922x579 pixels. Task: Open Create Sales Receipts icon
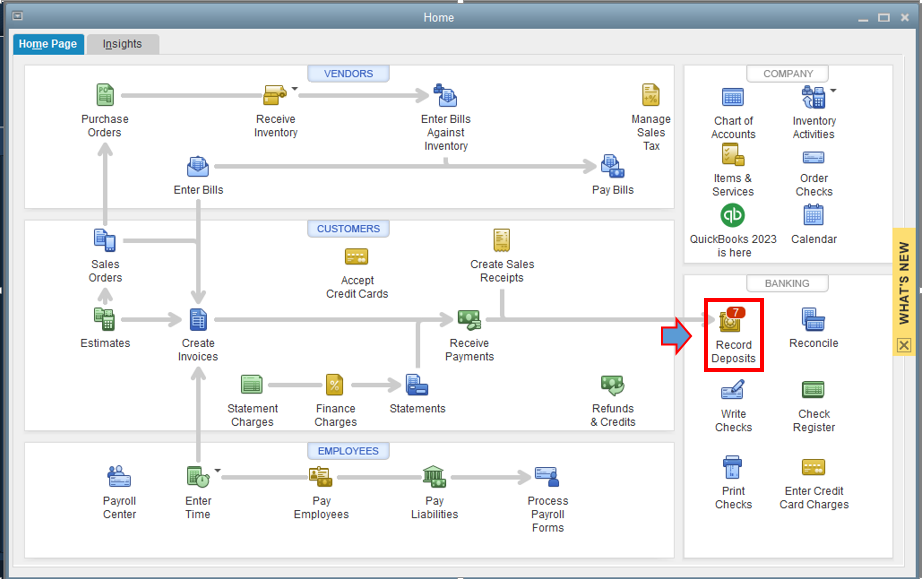tap(502, 240)
